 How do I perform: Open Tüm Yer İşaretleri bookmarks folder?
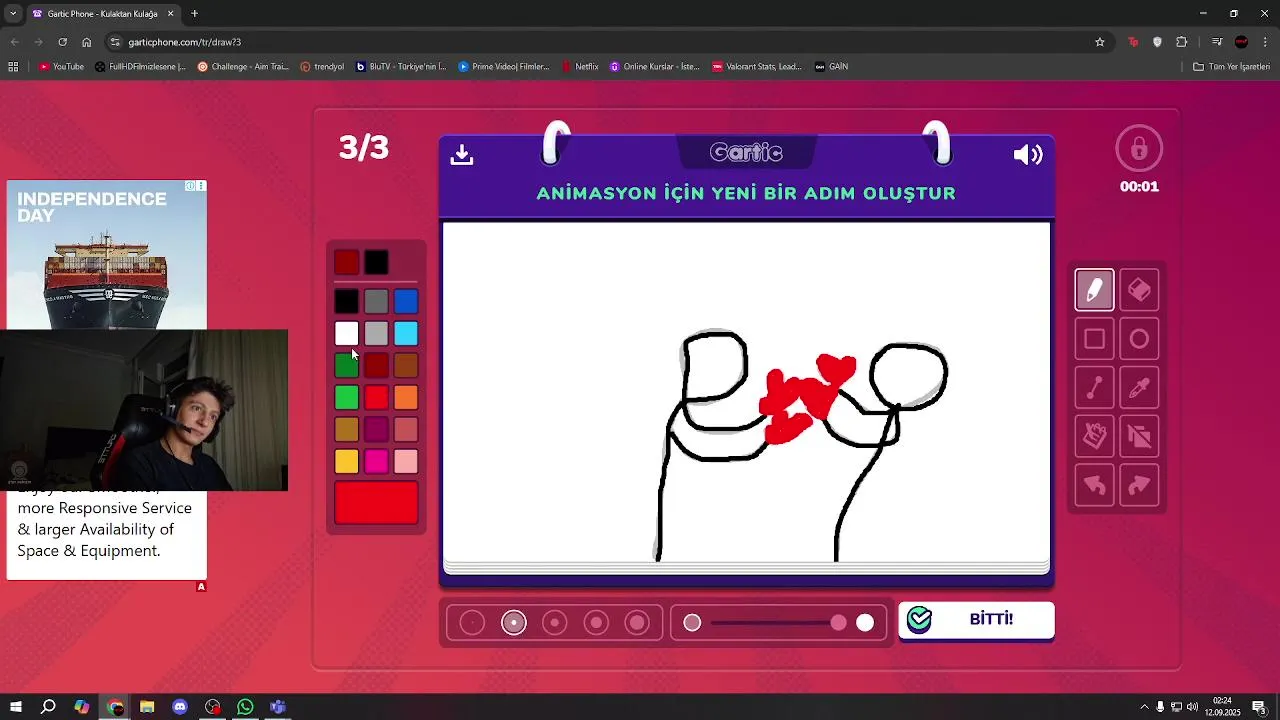coord(1231,67)
